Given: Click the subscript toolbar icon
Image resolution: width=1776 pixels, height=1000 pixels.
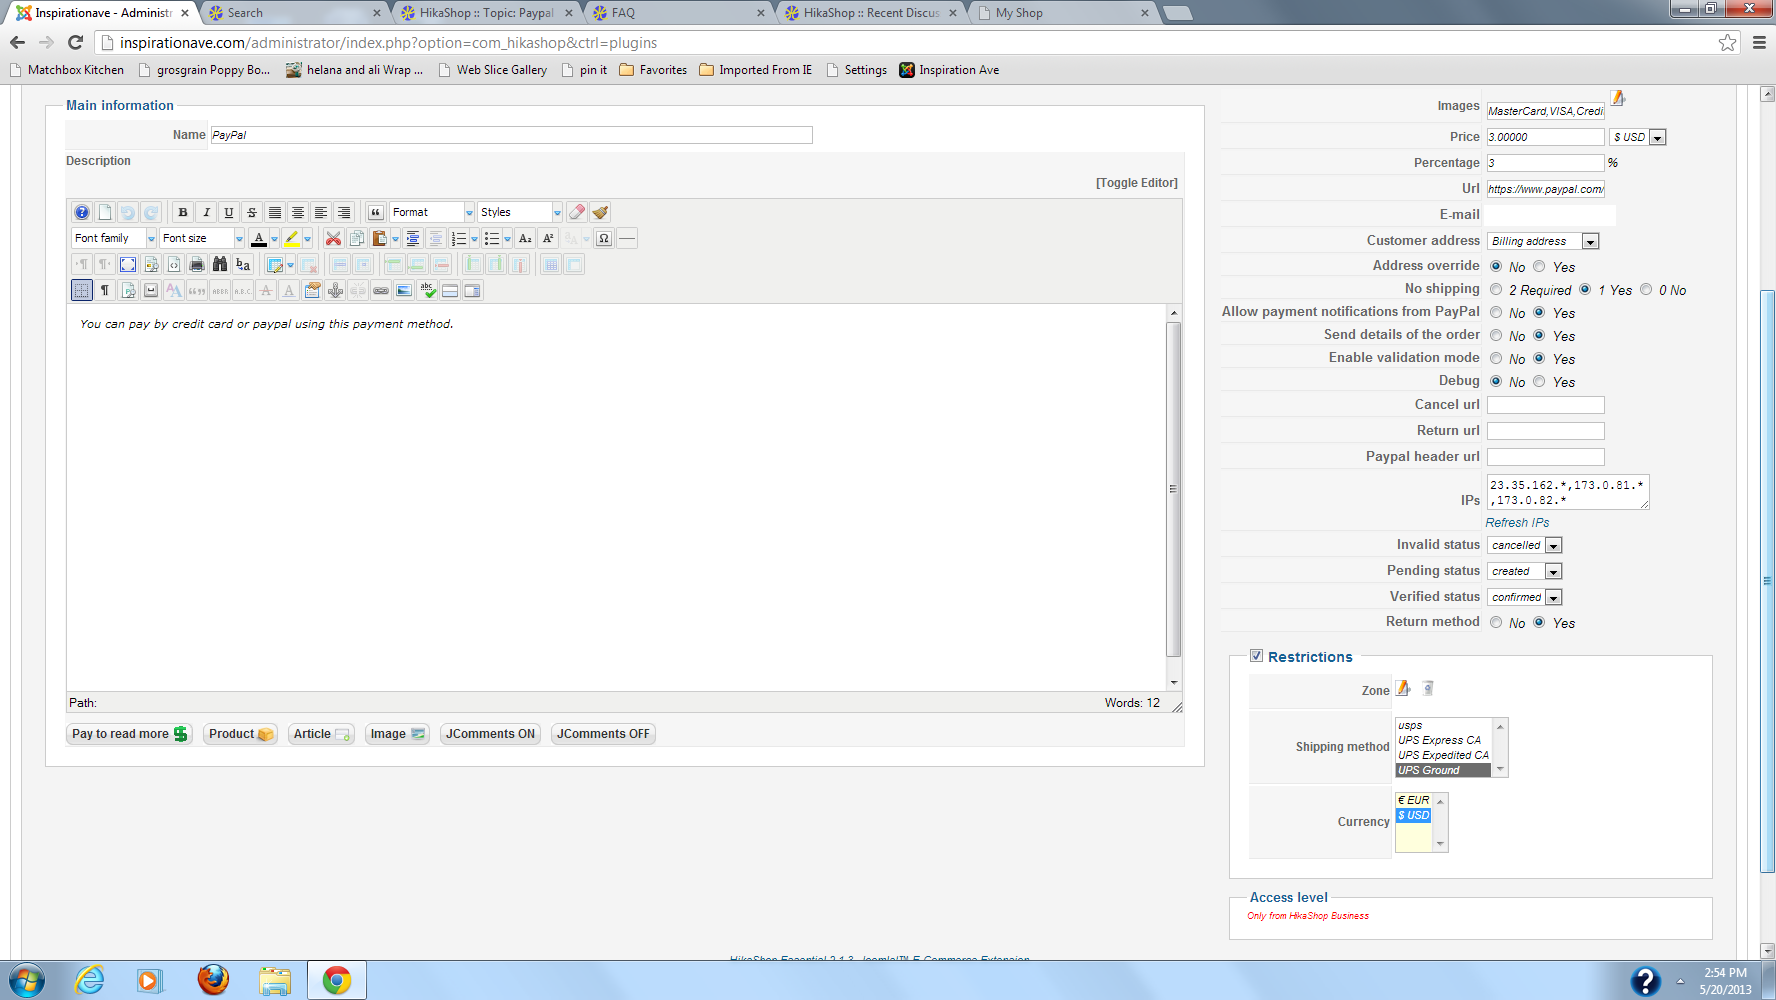Looking at the screenshot, I should click(x=525, y=238).
